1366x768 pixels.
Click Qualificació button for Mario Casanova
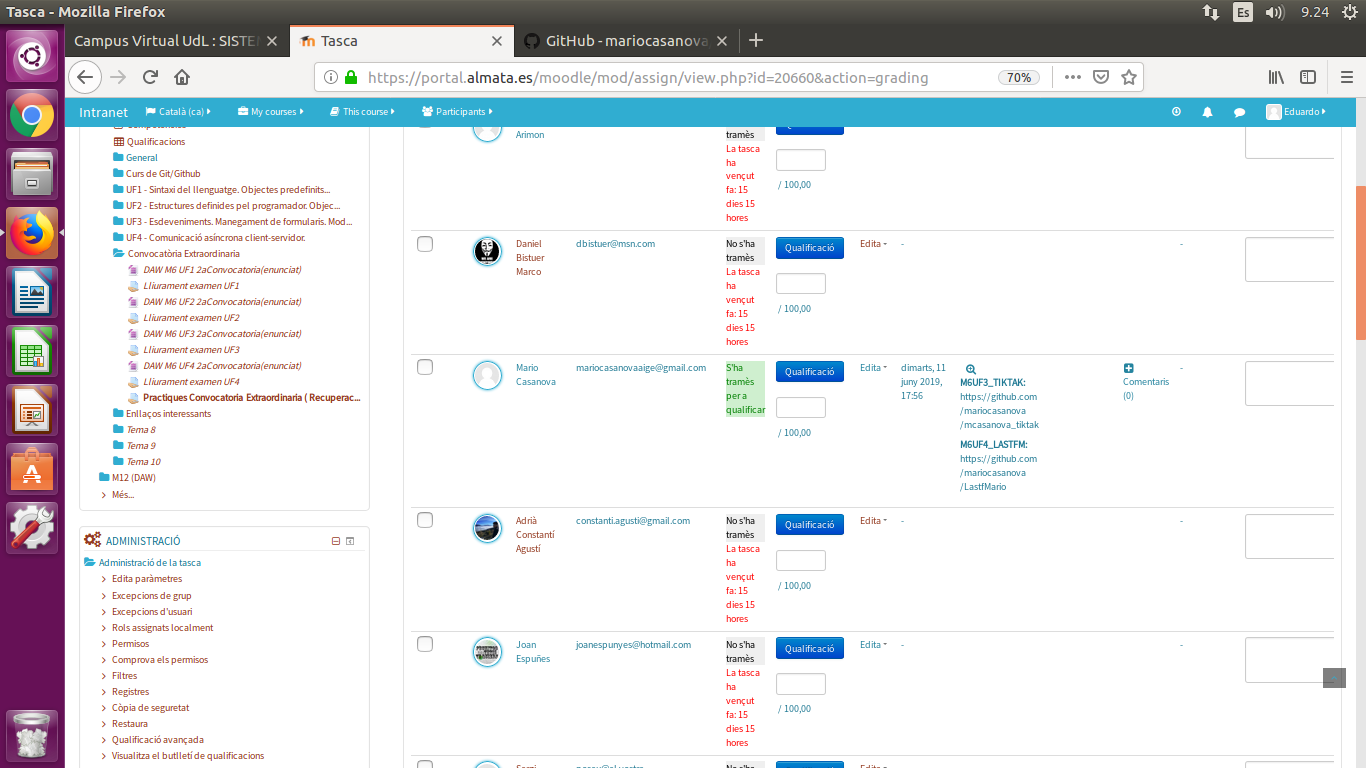tap(809, 372)
